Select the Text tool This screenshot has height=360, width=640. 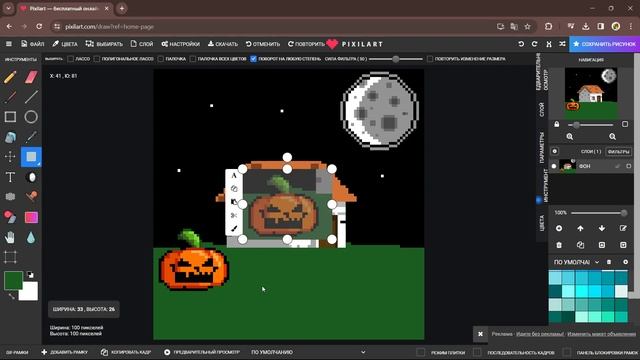[x=10, y=177]
